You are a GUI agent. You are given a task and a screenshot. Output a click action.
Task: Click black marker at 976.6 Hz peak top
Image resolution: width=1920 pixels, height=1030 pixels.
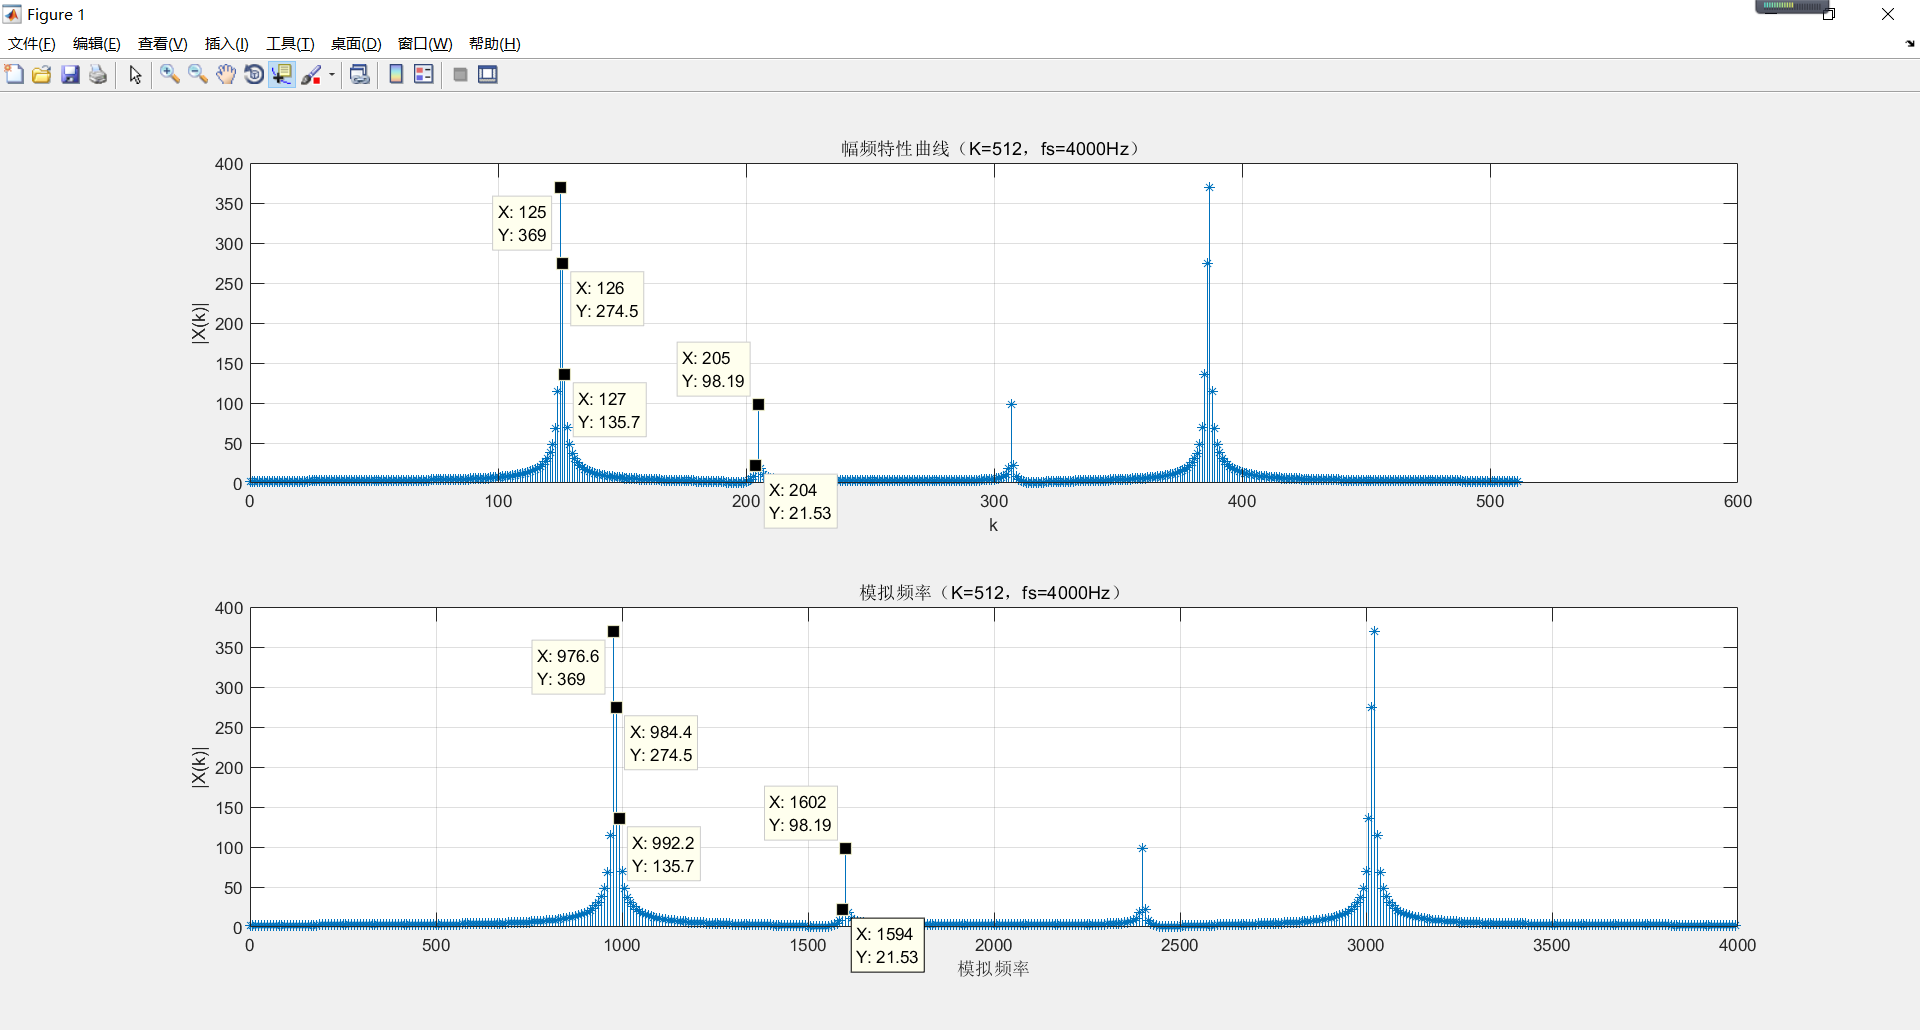click(613, 632)
